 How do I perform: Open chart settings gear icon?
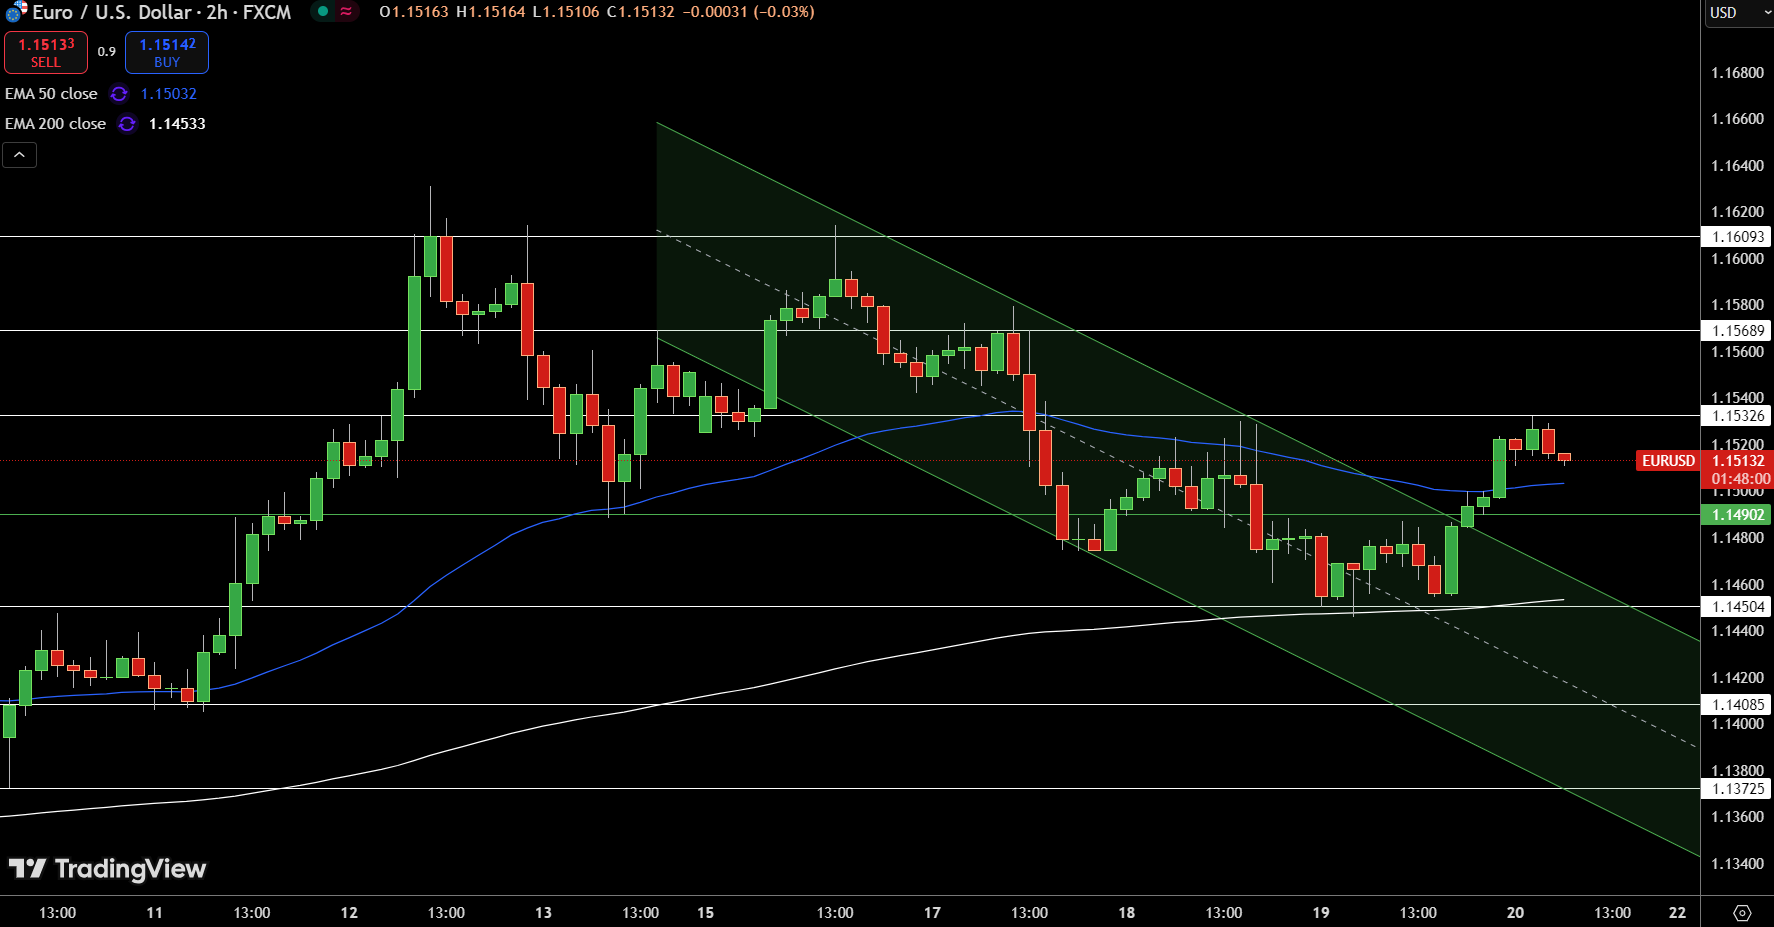click(1742, 913)
